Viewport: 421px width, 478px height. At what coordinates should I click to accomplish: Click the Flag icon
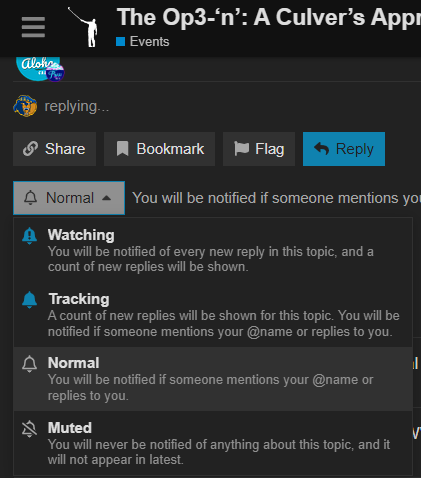(241, 149)
